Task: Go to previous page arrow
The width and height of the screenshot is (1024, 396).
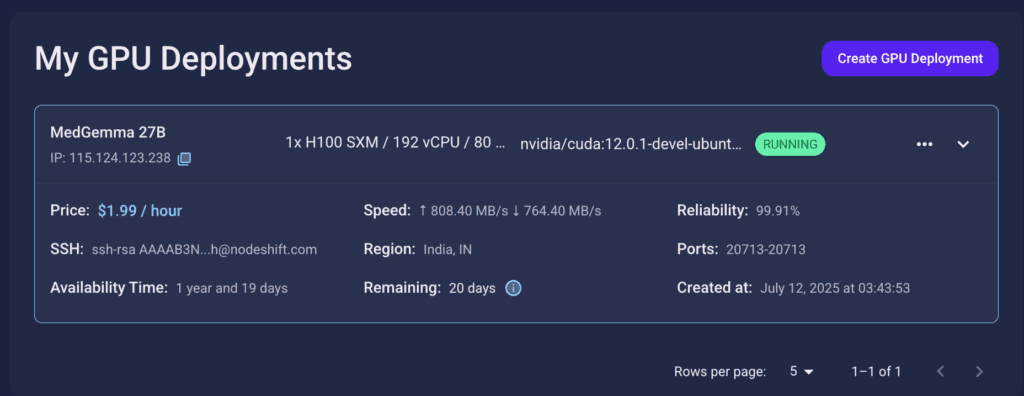Action: point(940,372)
